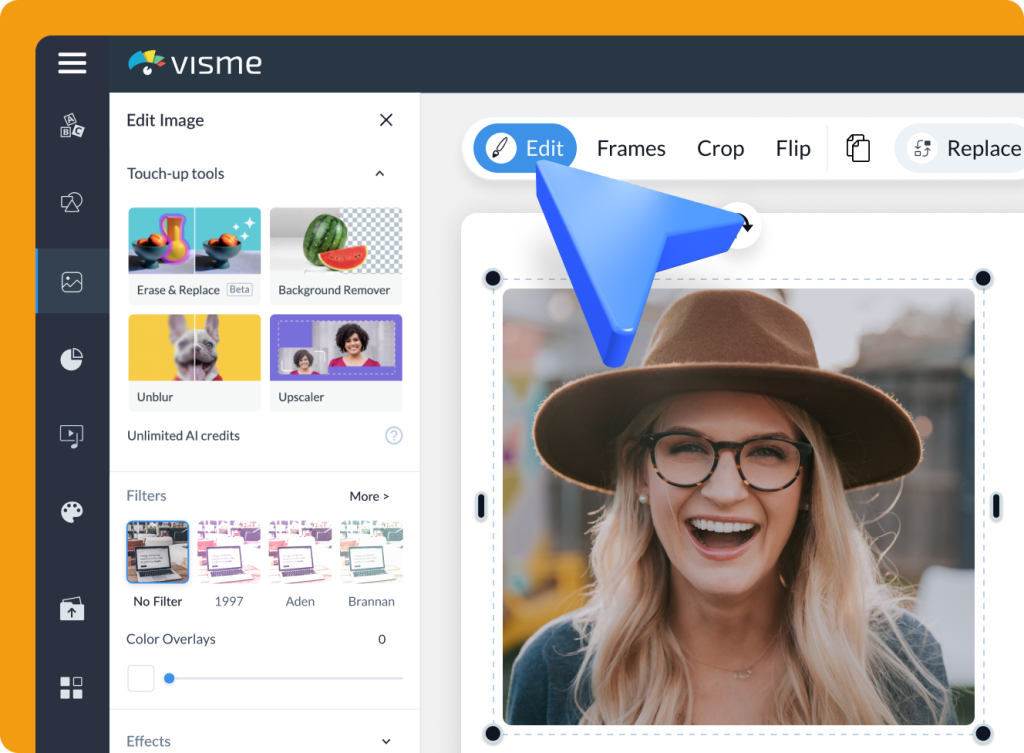This screenshot has width=1024, height=753.
Task: Select the Upscaler tool
Action: pyautogui.click(x=336, y=363)
